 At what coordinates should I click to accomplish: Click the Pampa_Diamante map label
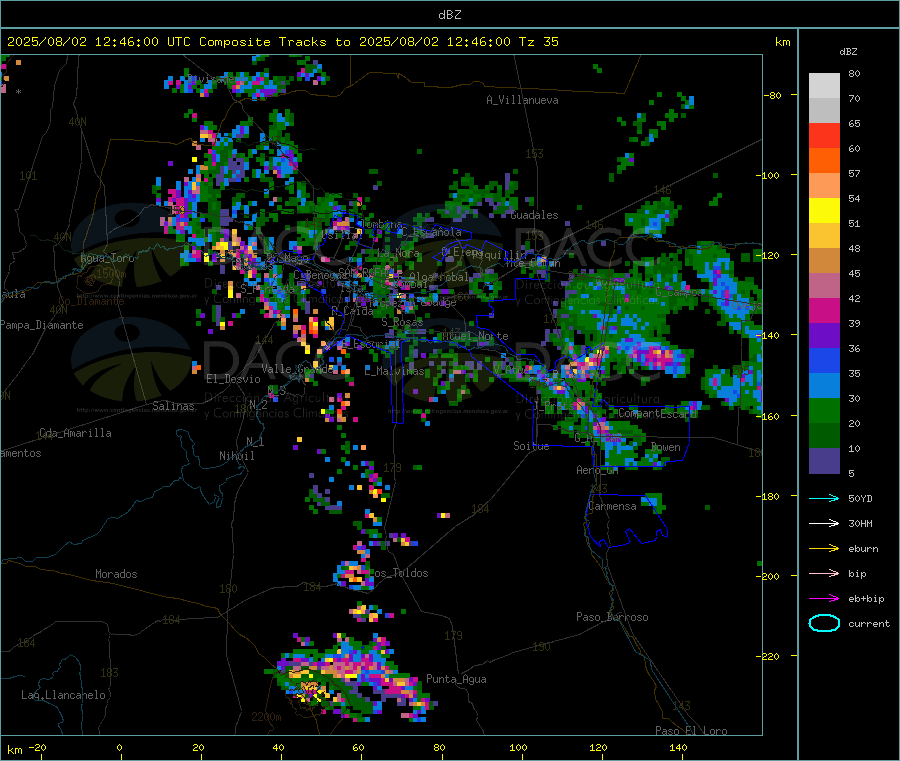[41, 325]
